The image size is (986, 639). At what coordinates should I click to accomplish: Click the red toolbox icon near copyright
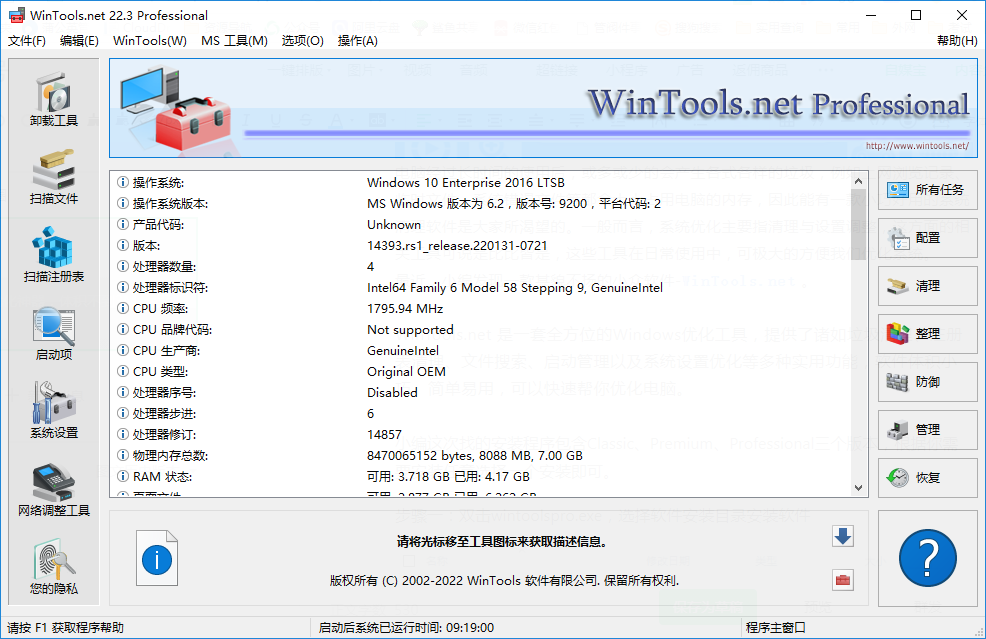(843, 580)
